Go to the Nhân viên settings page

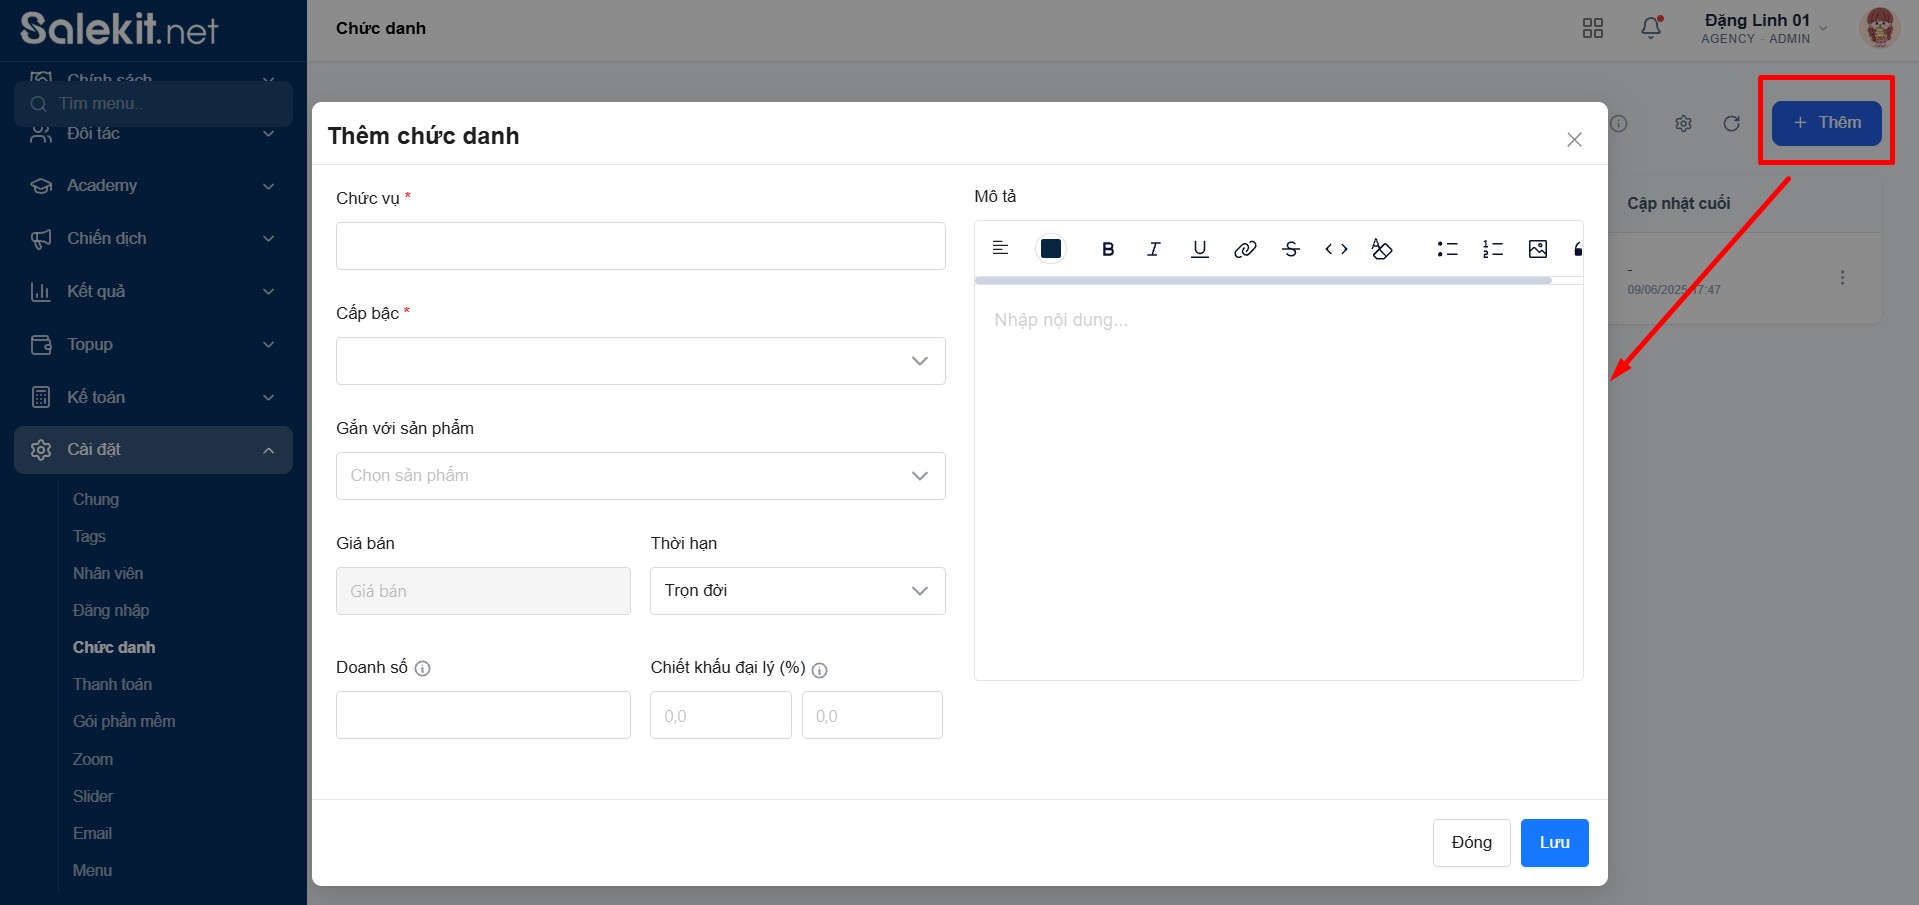(108, 573)
